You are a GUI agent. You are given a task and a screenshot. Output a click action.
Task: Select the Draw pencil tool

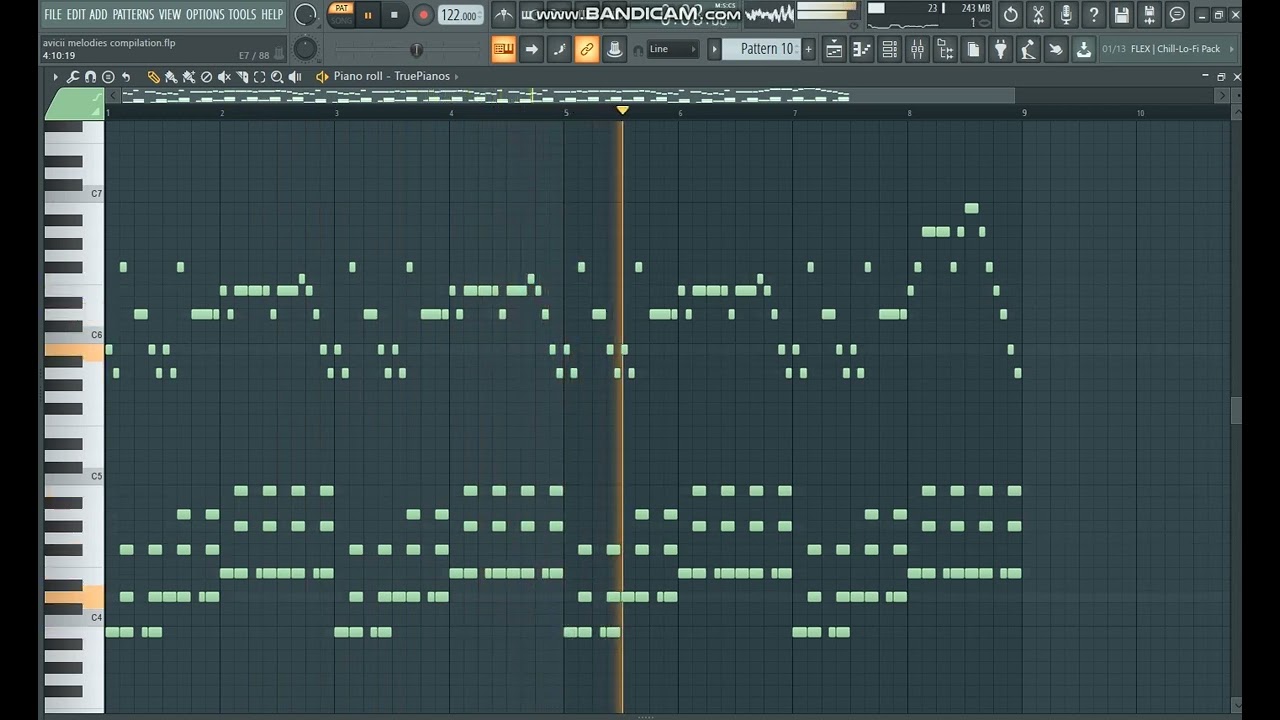pyautogui.click(x=153, y=77)
